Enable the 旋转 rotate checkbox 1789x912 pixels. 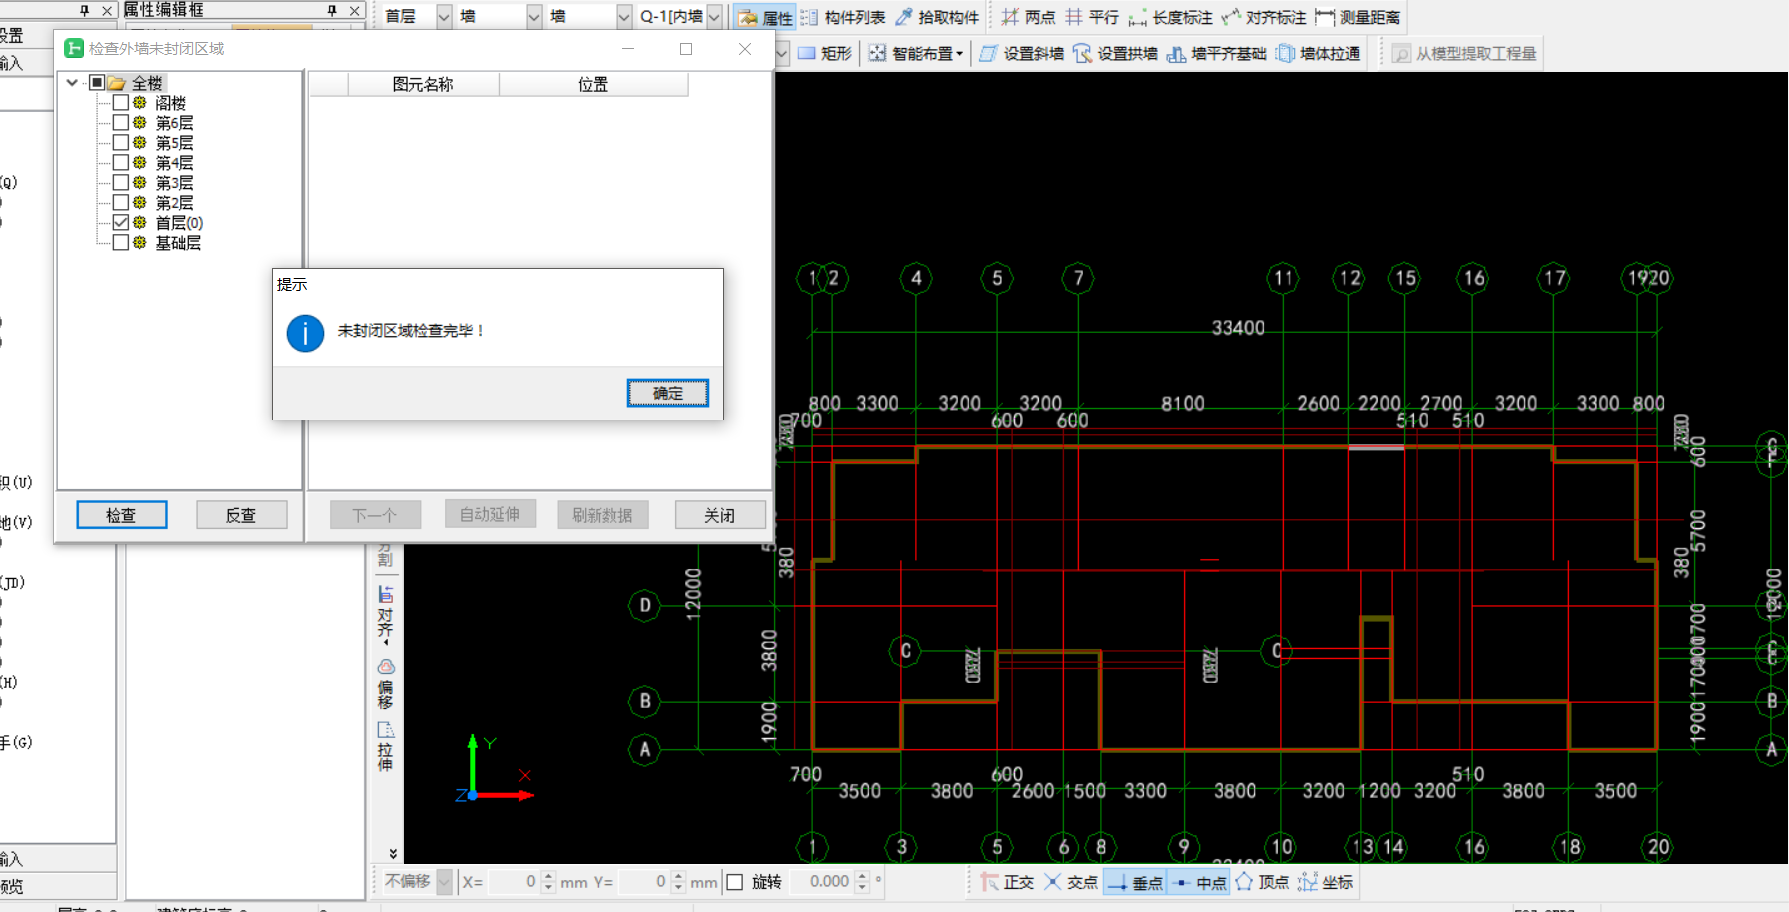click(735, 882)
